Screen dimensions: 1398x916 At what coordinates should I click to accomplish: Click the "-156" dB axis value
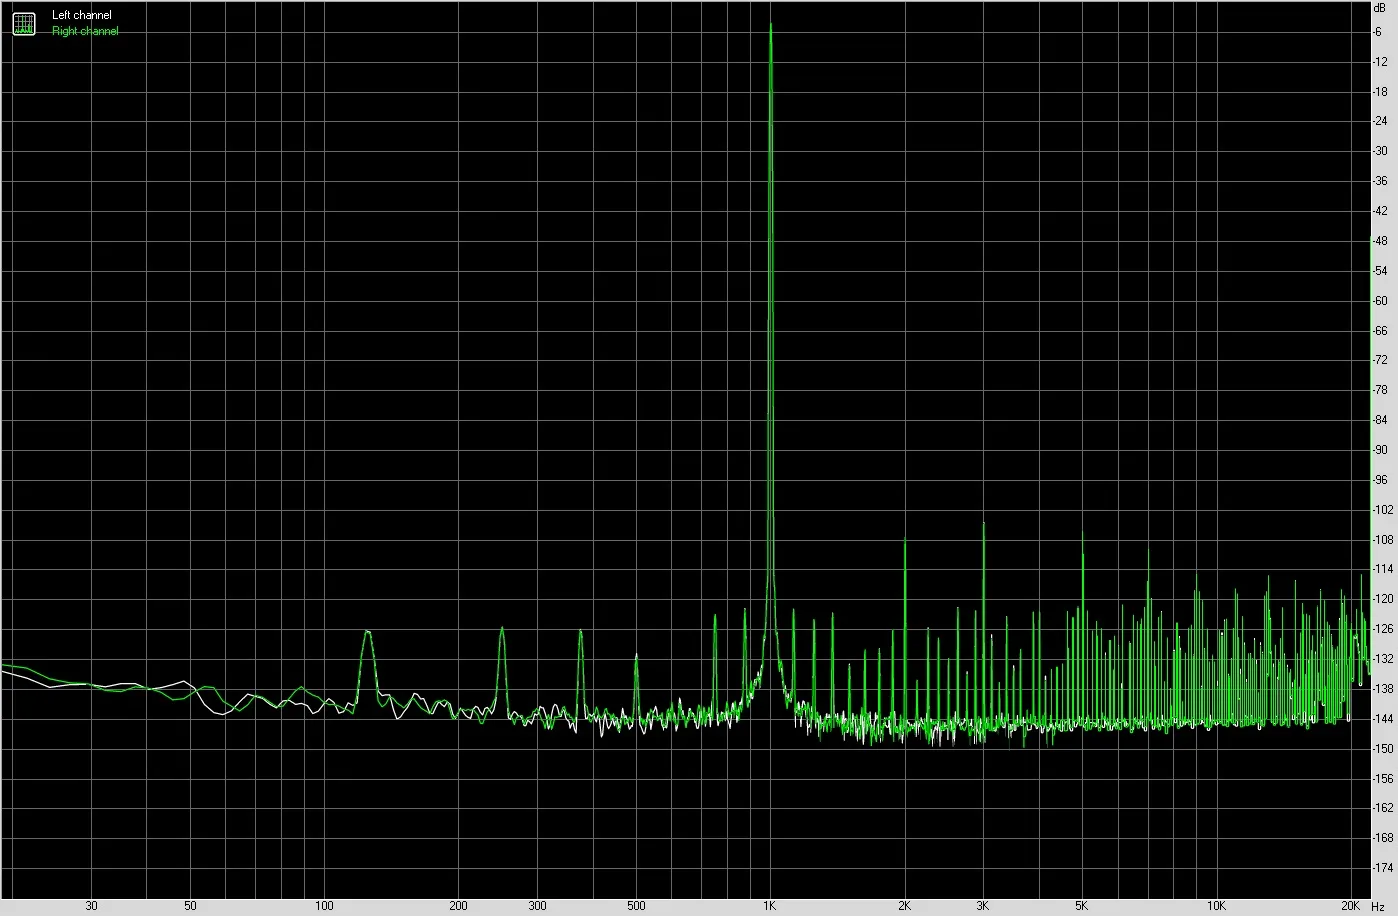pos(1383,778)
